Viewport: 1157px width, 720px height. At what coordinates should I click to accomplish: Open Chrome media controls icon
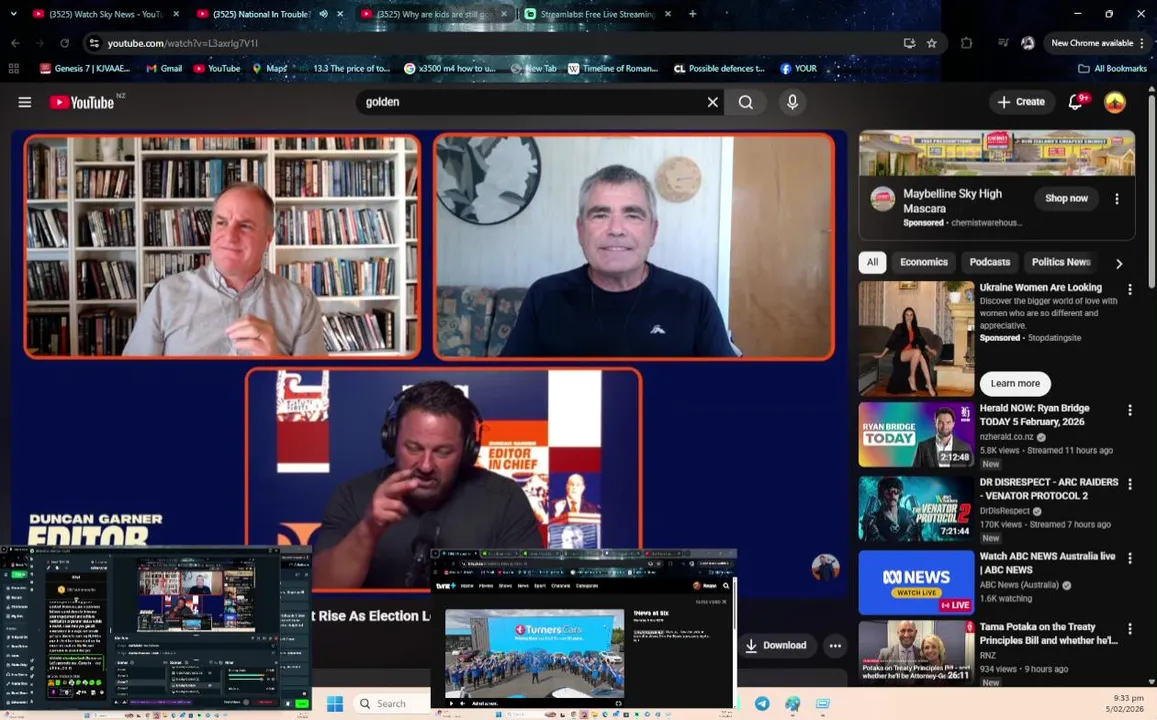tap(1003, 44)
